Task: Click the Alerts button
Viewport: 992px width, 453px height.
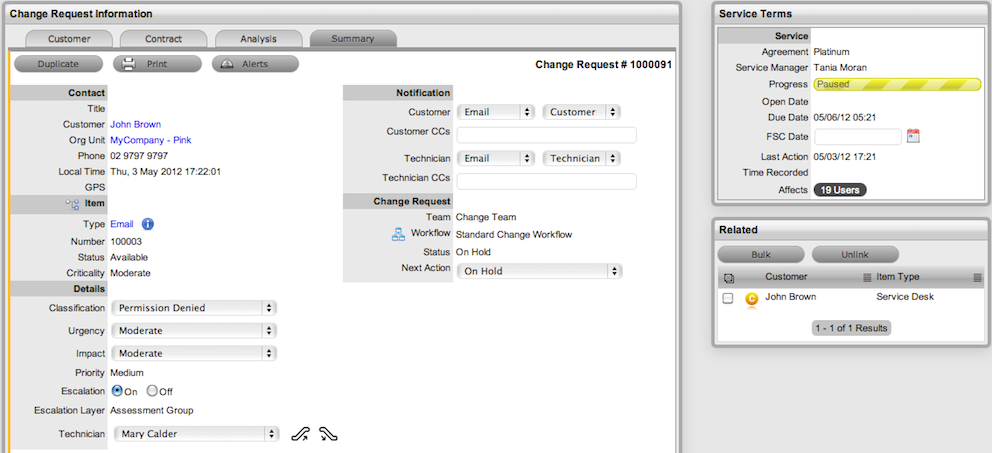Action: [x=255, y=64]
